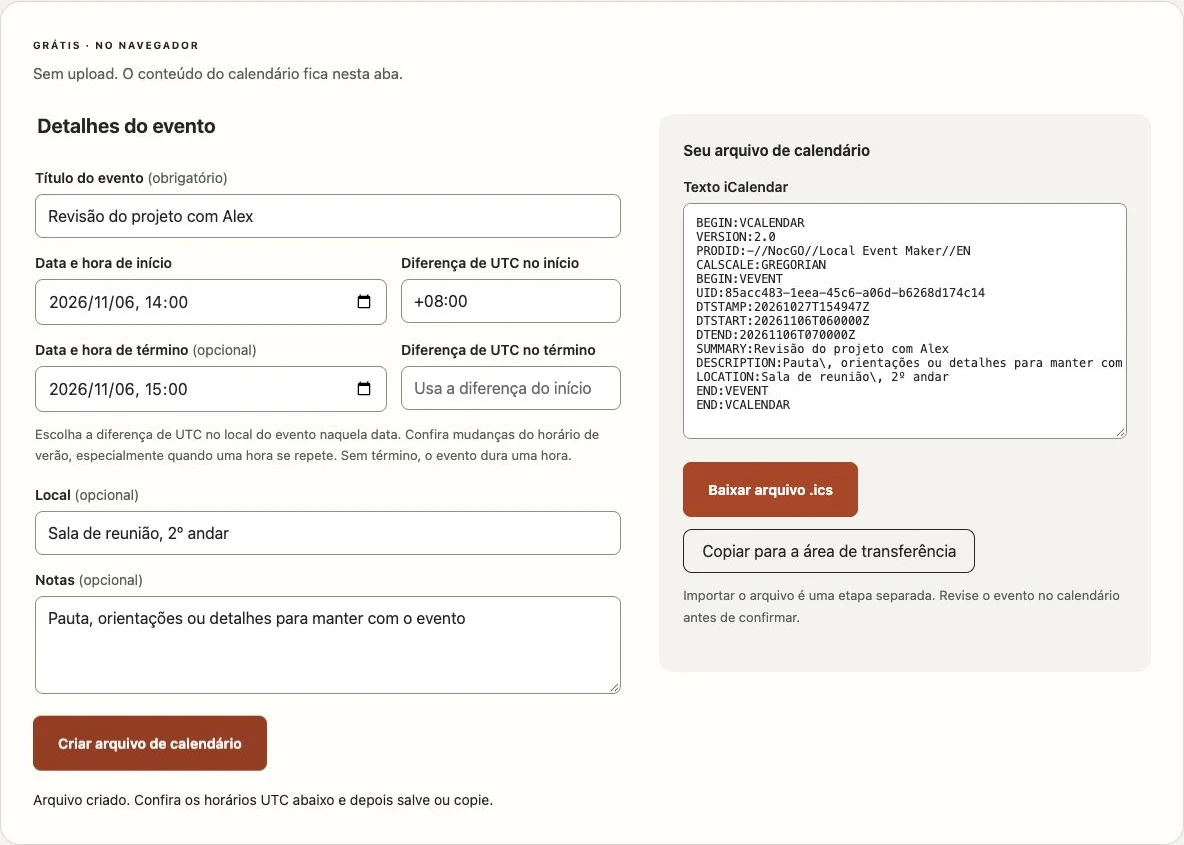
Task: Focus the end date field 2026/11/06, 15:00
Action: (211, 389)
